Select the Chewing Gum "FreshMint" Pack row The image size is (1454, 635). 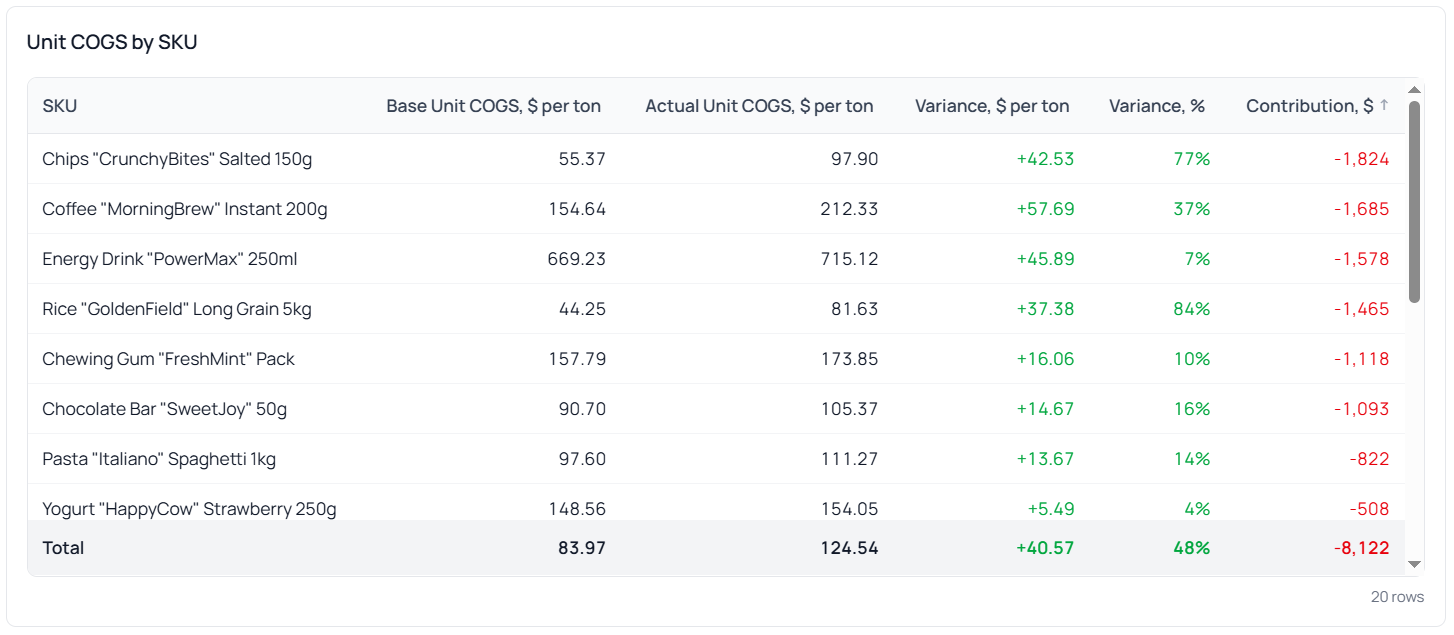pos(168,359)
